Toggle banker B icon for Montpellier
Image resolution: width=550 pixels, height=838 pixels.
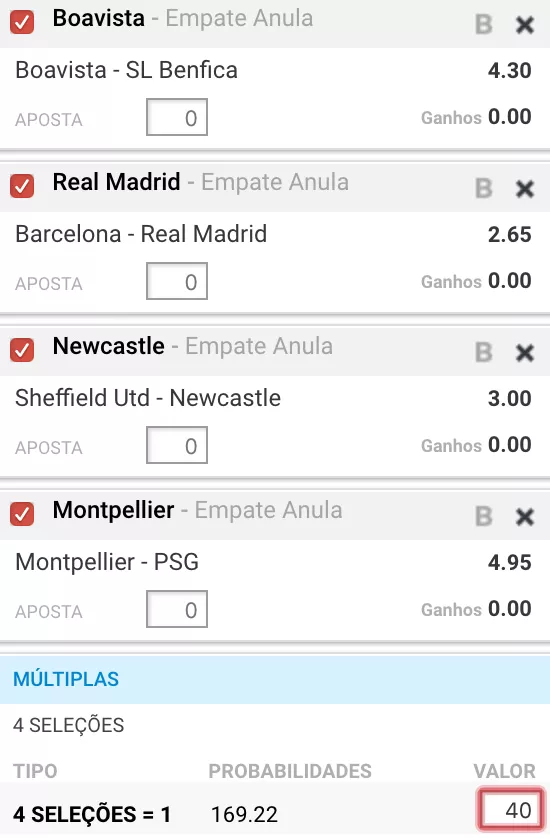[484, 517]
